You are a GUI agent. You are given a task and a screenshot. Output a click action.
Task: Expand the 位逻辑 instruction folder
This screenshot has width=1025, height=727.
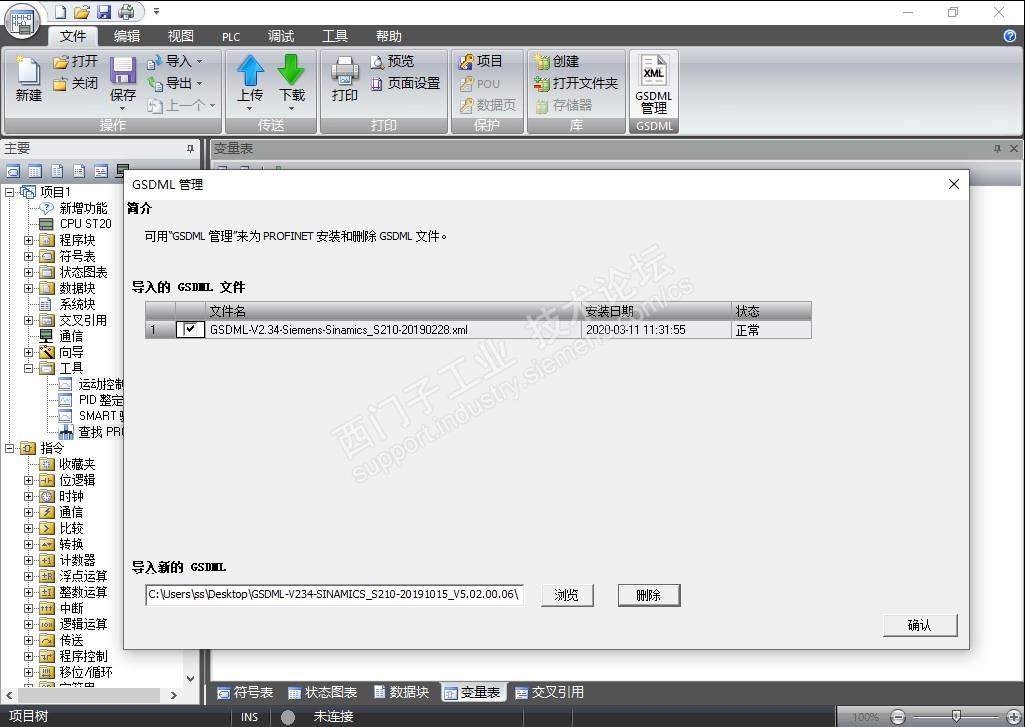(28, 480)
